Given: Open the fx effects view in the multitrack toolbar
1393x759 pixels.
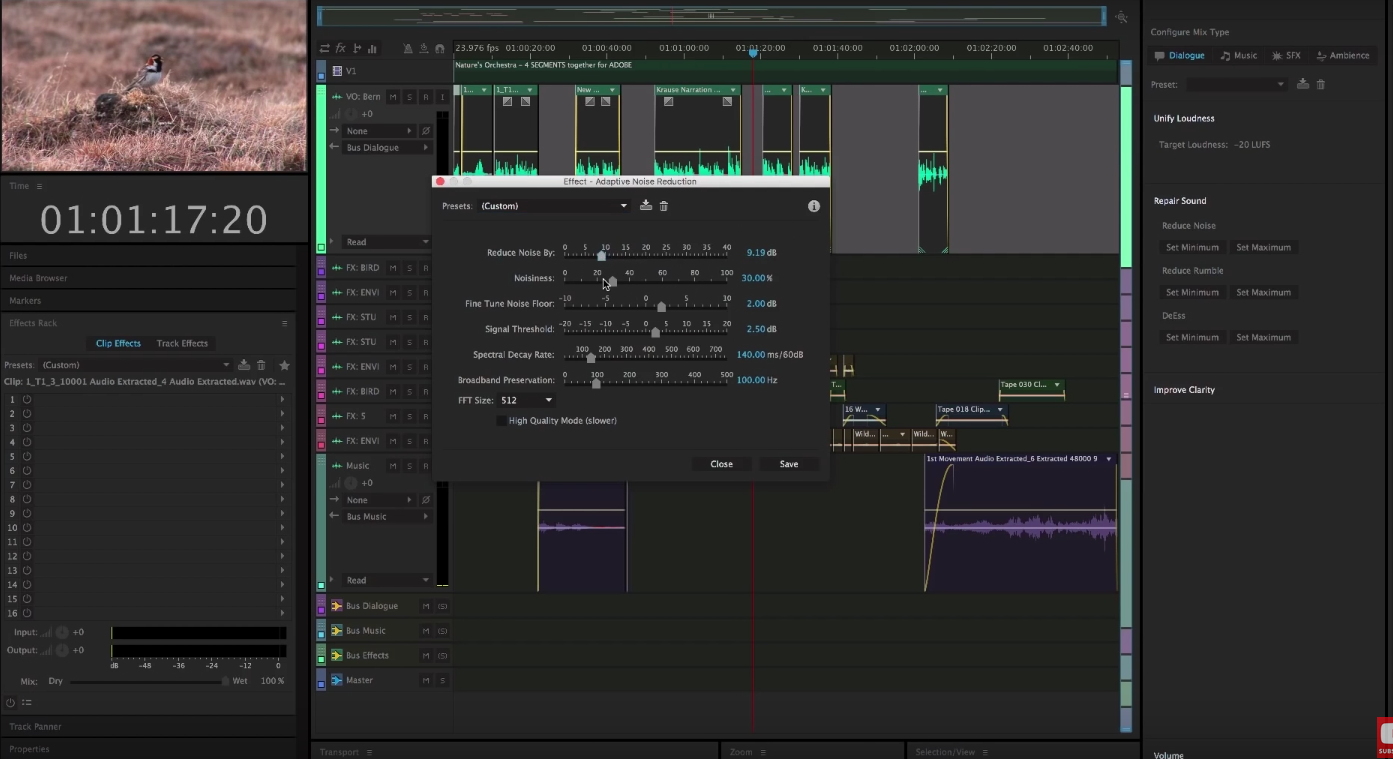Looking at the screenshot, I should coord(340,48).
